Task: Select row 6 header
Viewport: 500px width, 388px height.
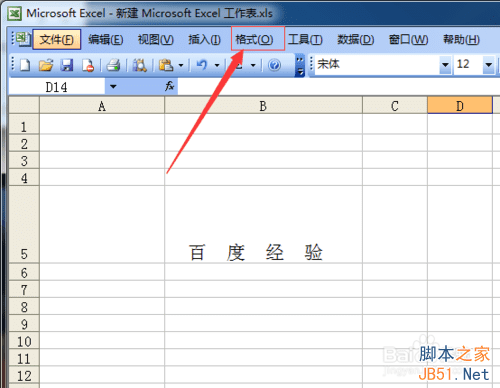Action: [24, 272]
